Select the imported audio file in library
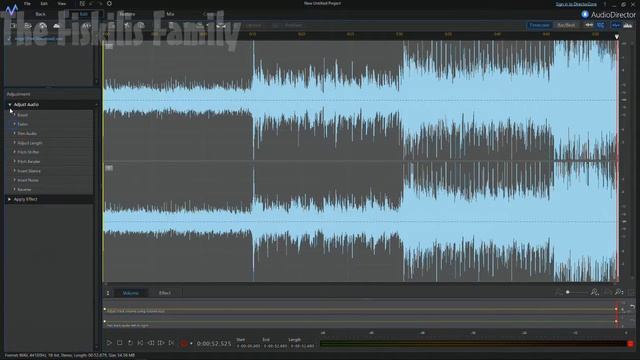 tap(39, 39)
